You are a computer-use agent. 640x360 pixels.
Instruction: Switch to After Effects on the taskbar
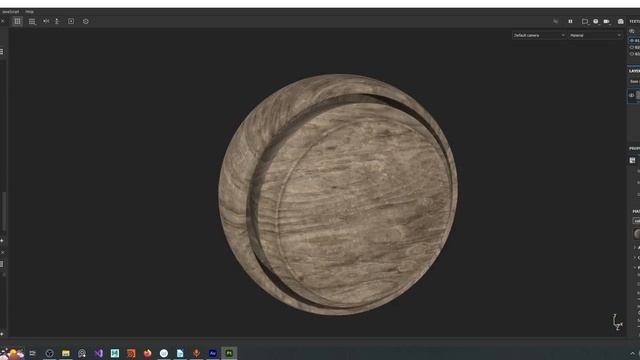pyautogui.click(x=213, y=353)
